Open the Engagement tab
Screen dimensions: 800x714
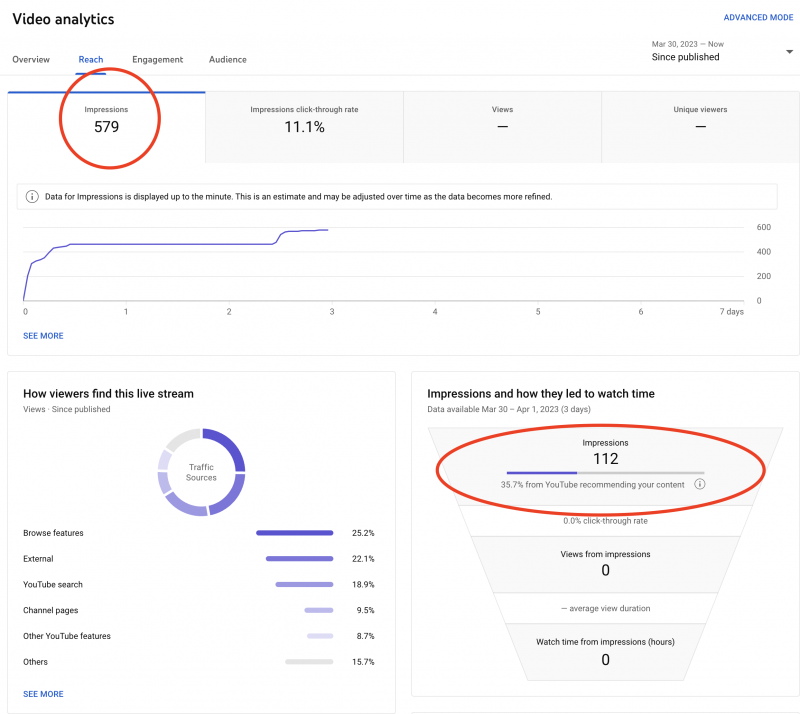156,60
